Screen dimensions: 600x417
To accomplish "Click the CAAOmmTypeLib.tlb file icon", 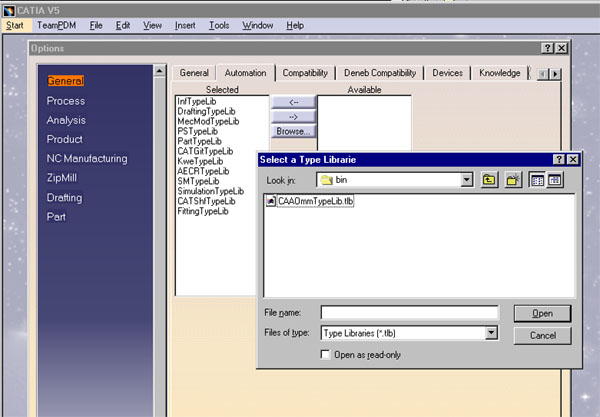I will 271,201.
